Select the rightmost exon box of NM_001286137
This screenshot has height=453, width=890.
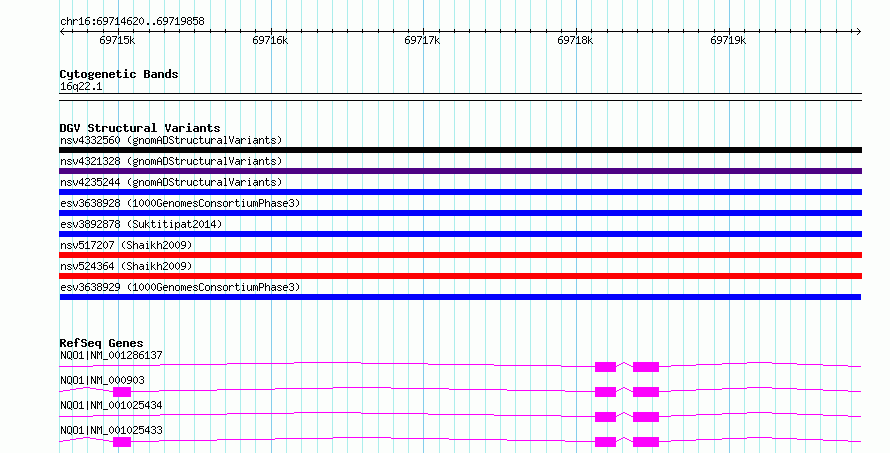click(646, 367)
